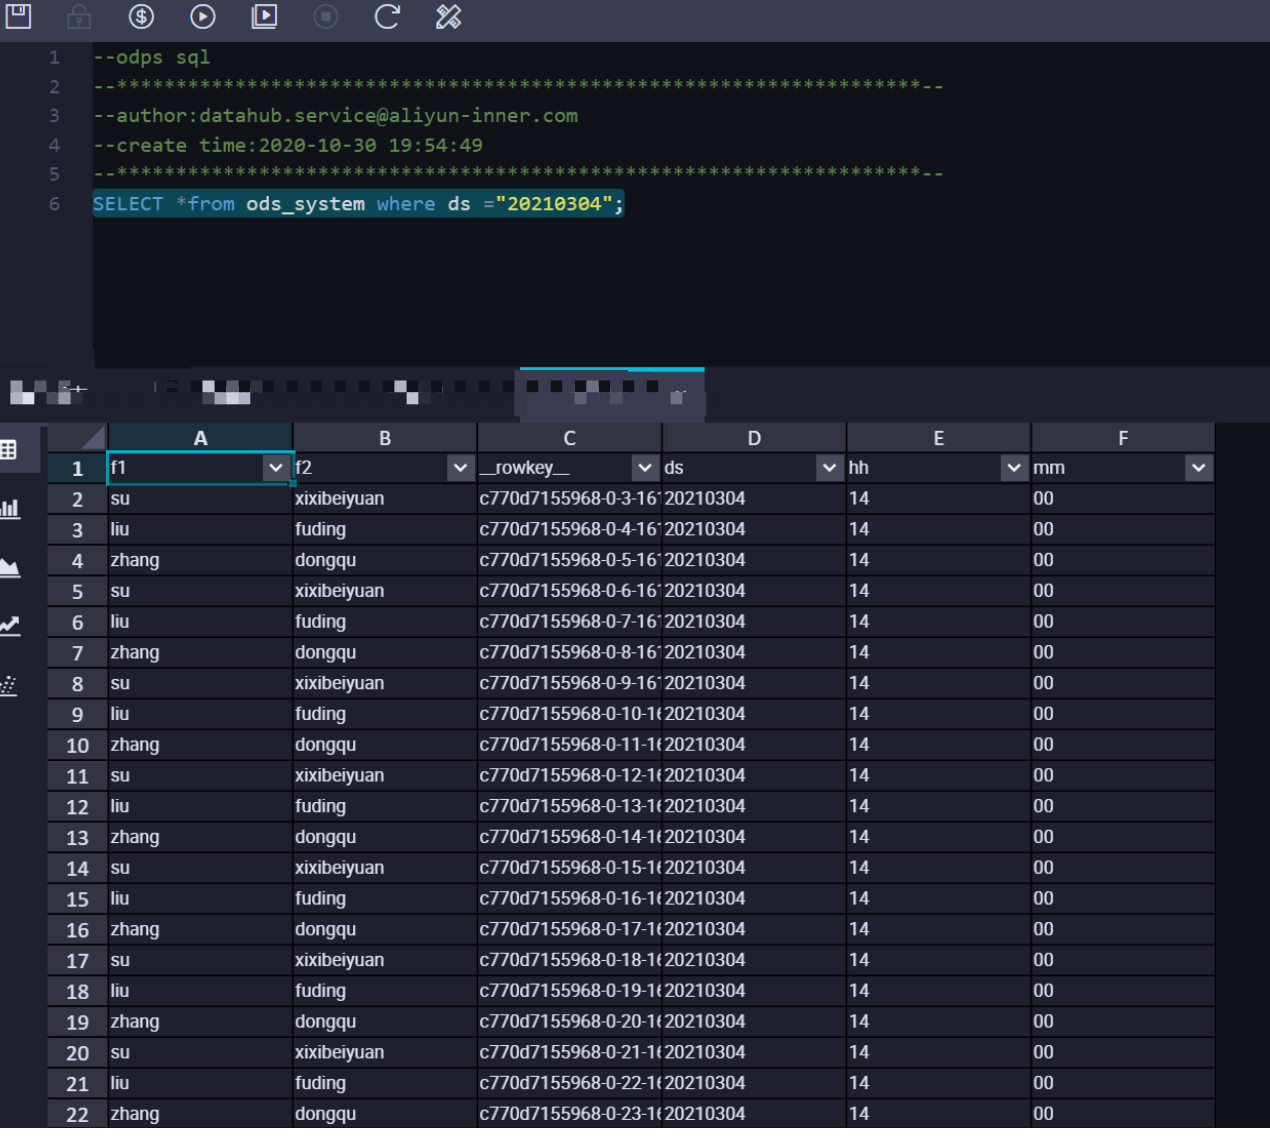Click the Save floppy disk icon
The image size is (1270, 1137).
[x=18, y=16]
